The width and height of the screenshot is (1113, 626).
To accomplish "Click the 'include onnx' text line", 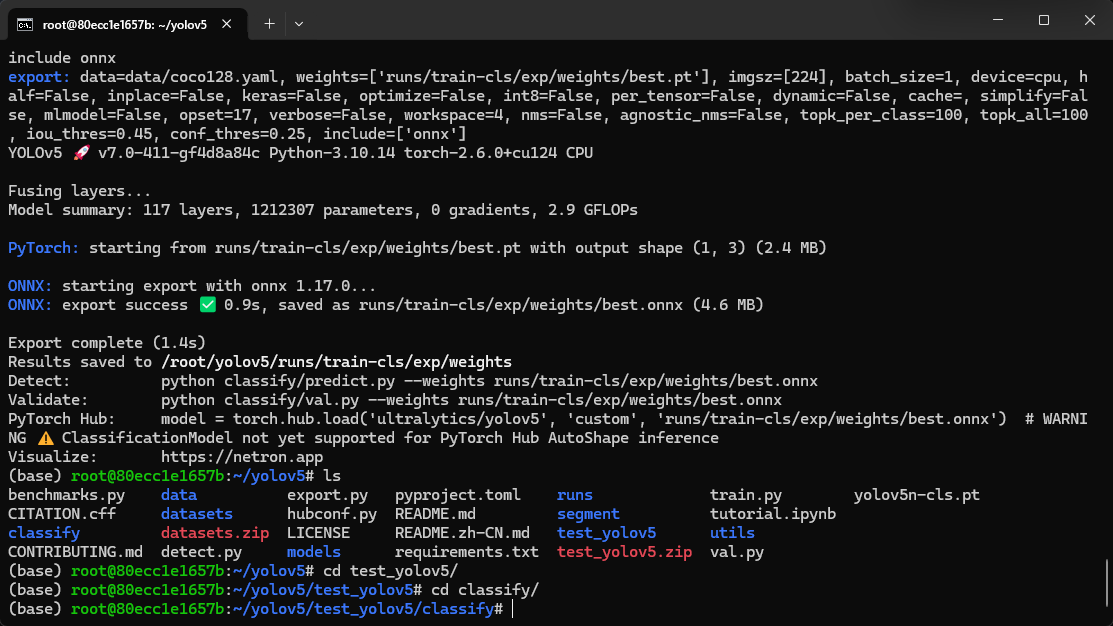I will (62, 57).
